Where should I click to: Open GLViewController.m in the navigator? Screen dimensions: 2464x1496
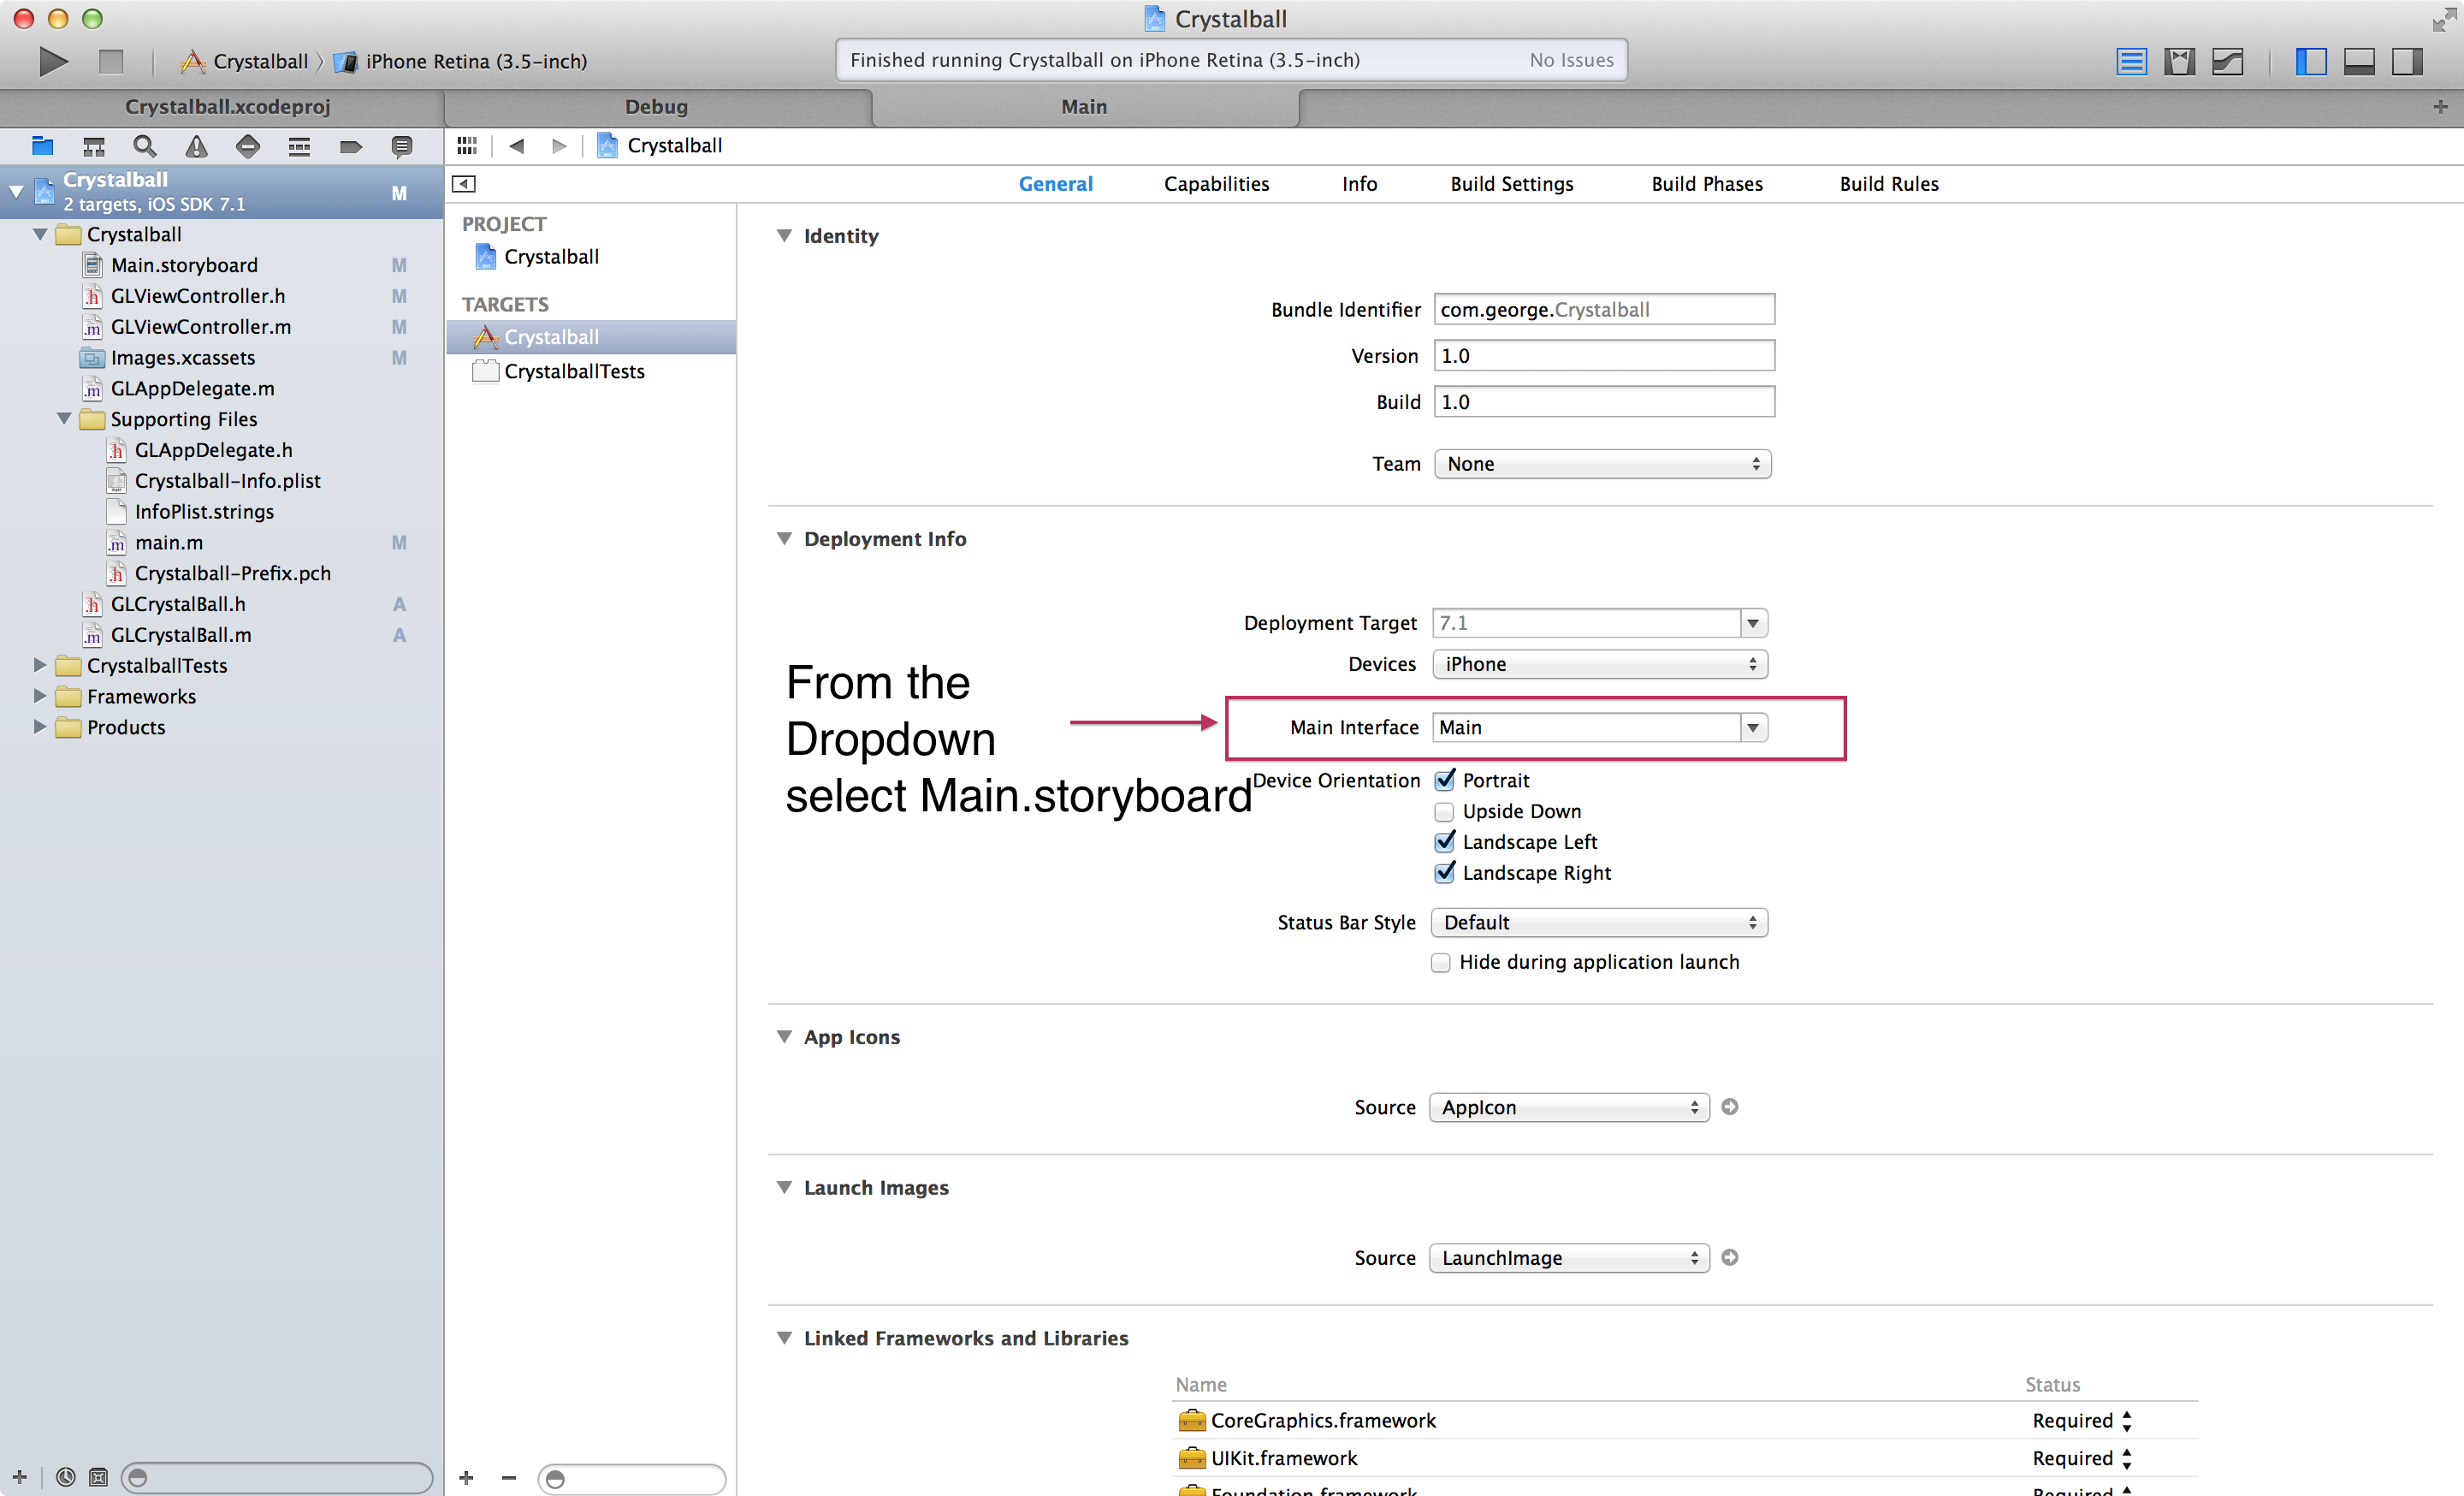pos(201,327)
